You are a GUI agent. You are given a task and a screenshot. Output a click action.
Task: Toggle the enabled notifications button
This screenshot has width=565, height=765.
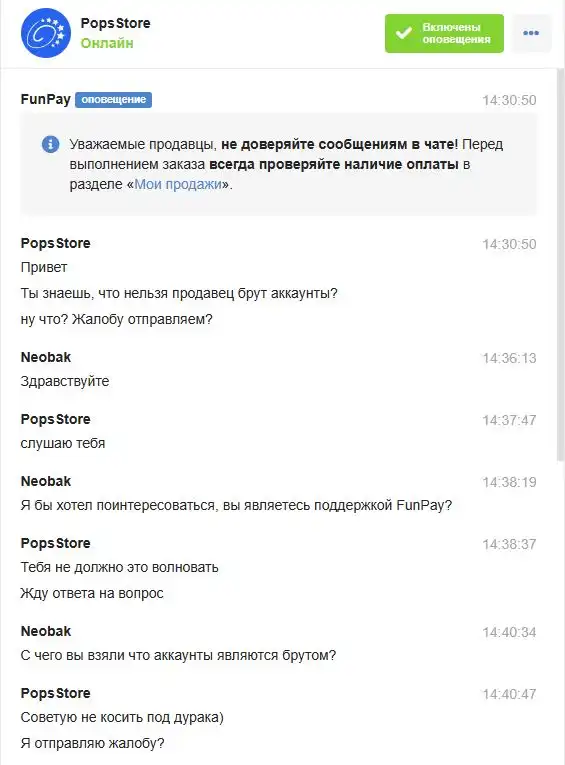point(444,33)
